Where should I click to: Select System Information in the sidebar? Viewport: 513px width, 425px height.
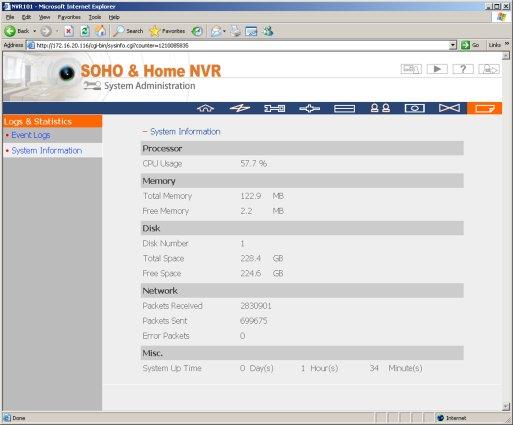(x=47, y=151)
